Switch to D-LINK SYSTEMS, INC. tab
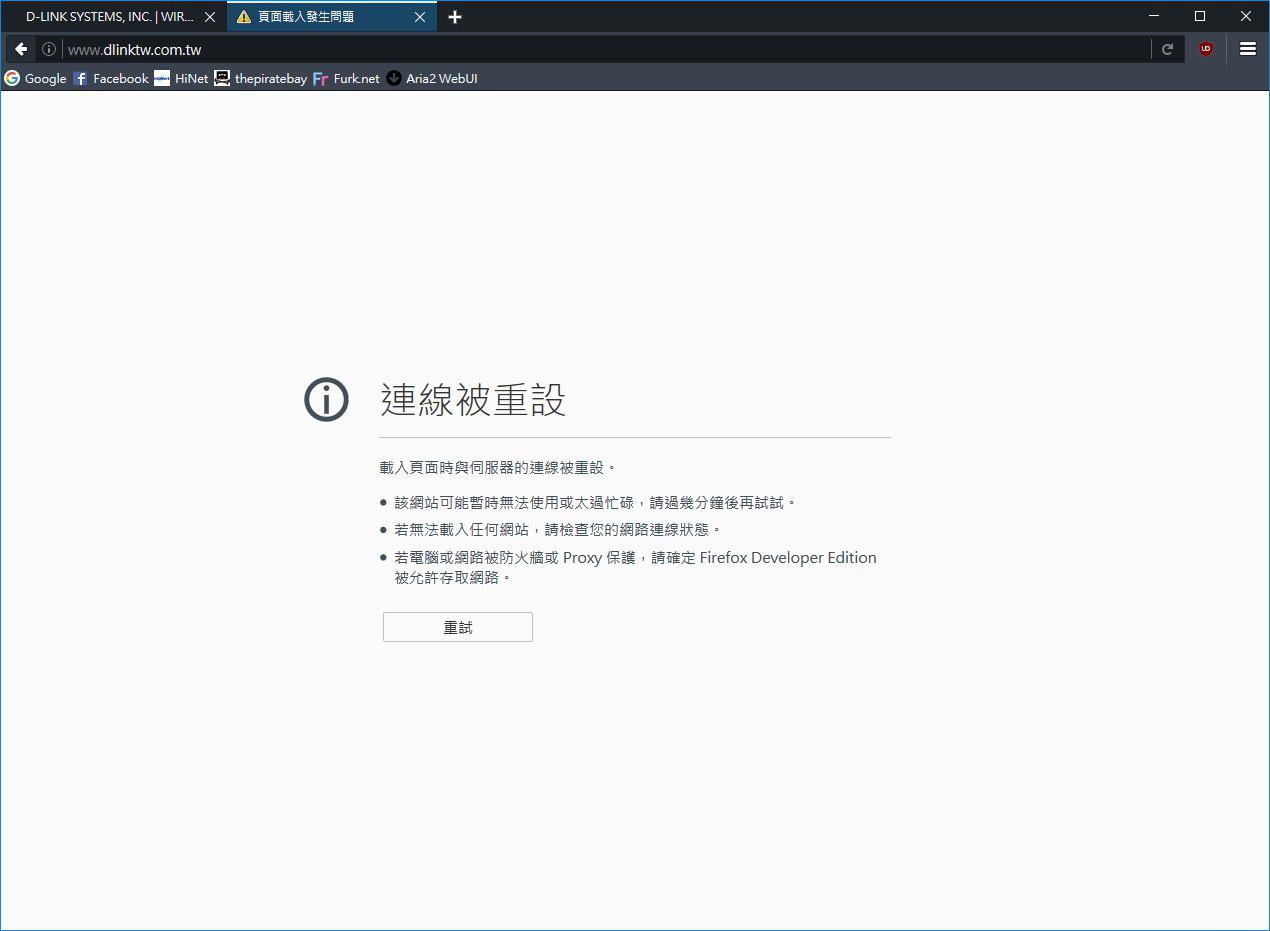1270x931 pixels. [115, 17]
